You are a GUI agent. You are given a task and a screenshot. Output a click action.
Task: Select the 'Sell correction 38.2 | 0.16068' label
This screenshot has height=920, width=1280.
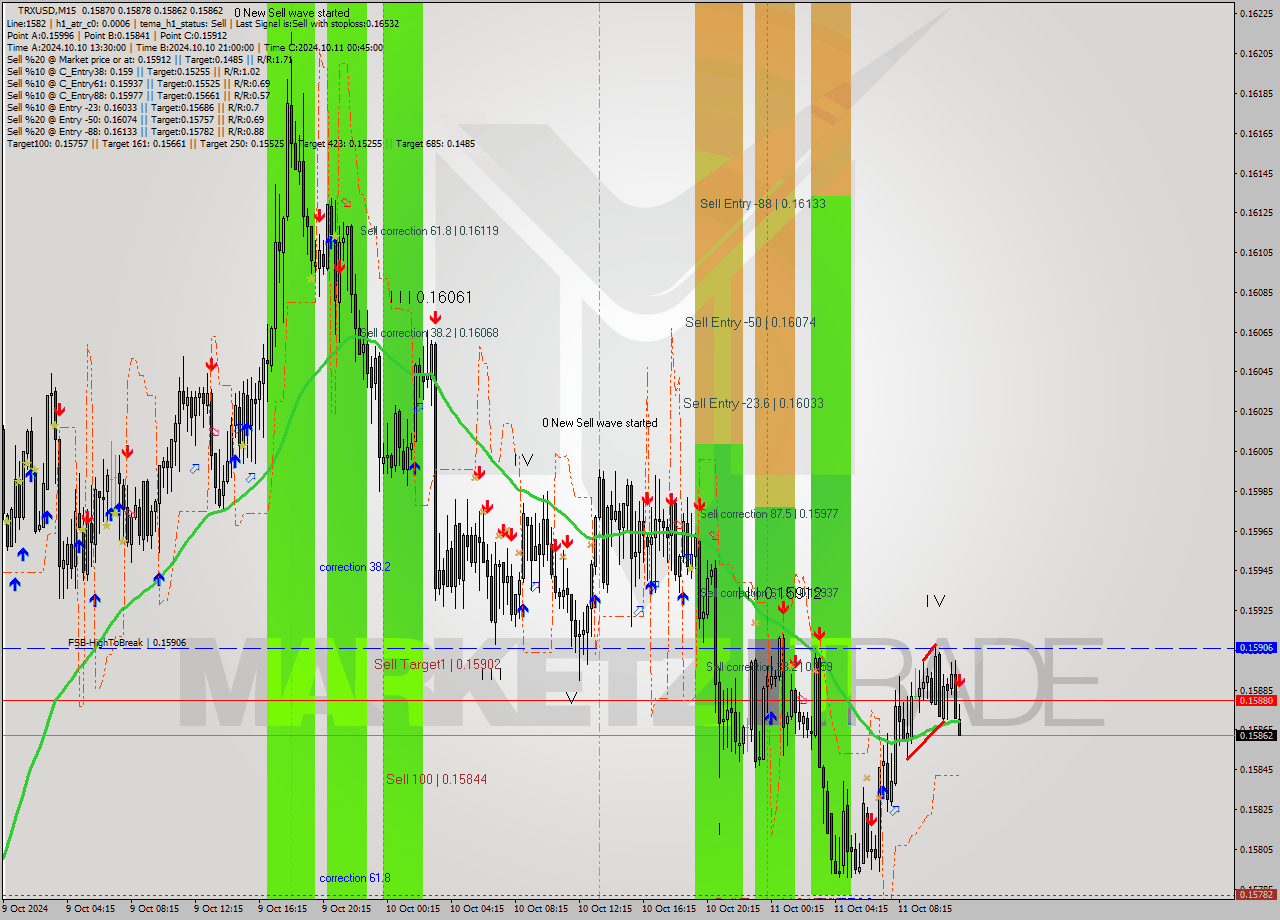[x=429, y=332]
